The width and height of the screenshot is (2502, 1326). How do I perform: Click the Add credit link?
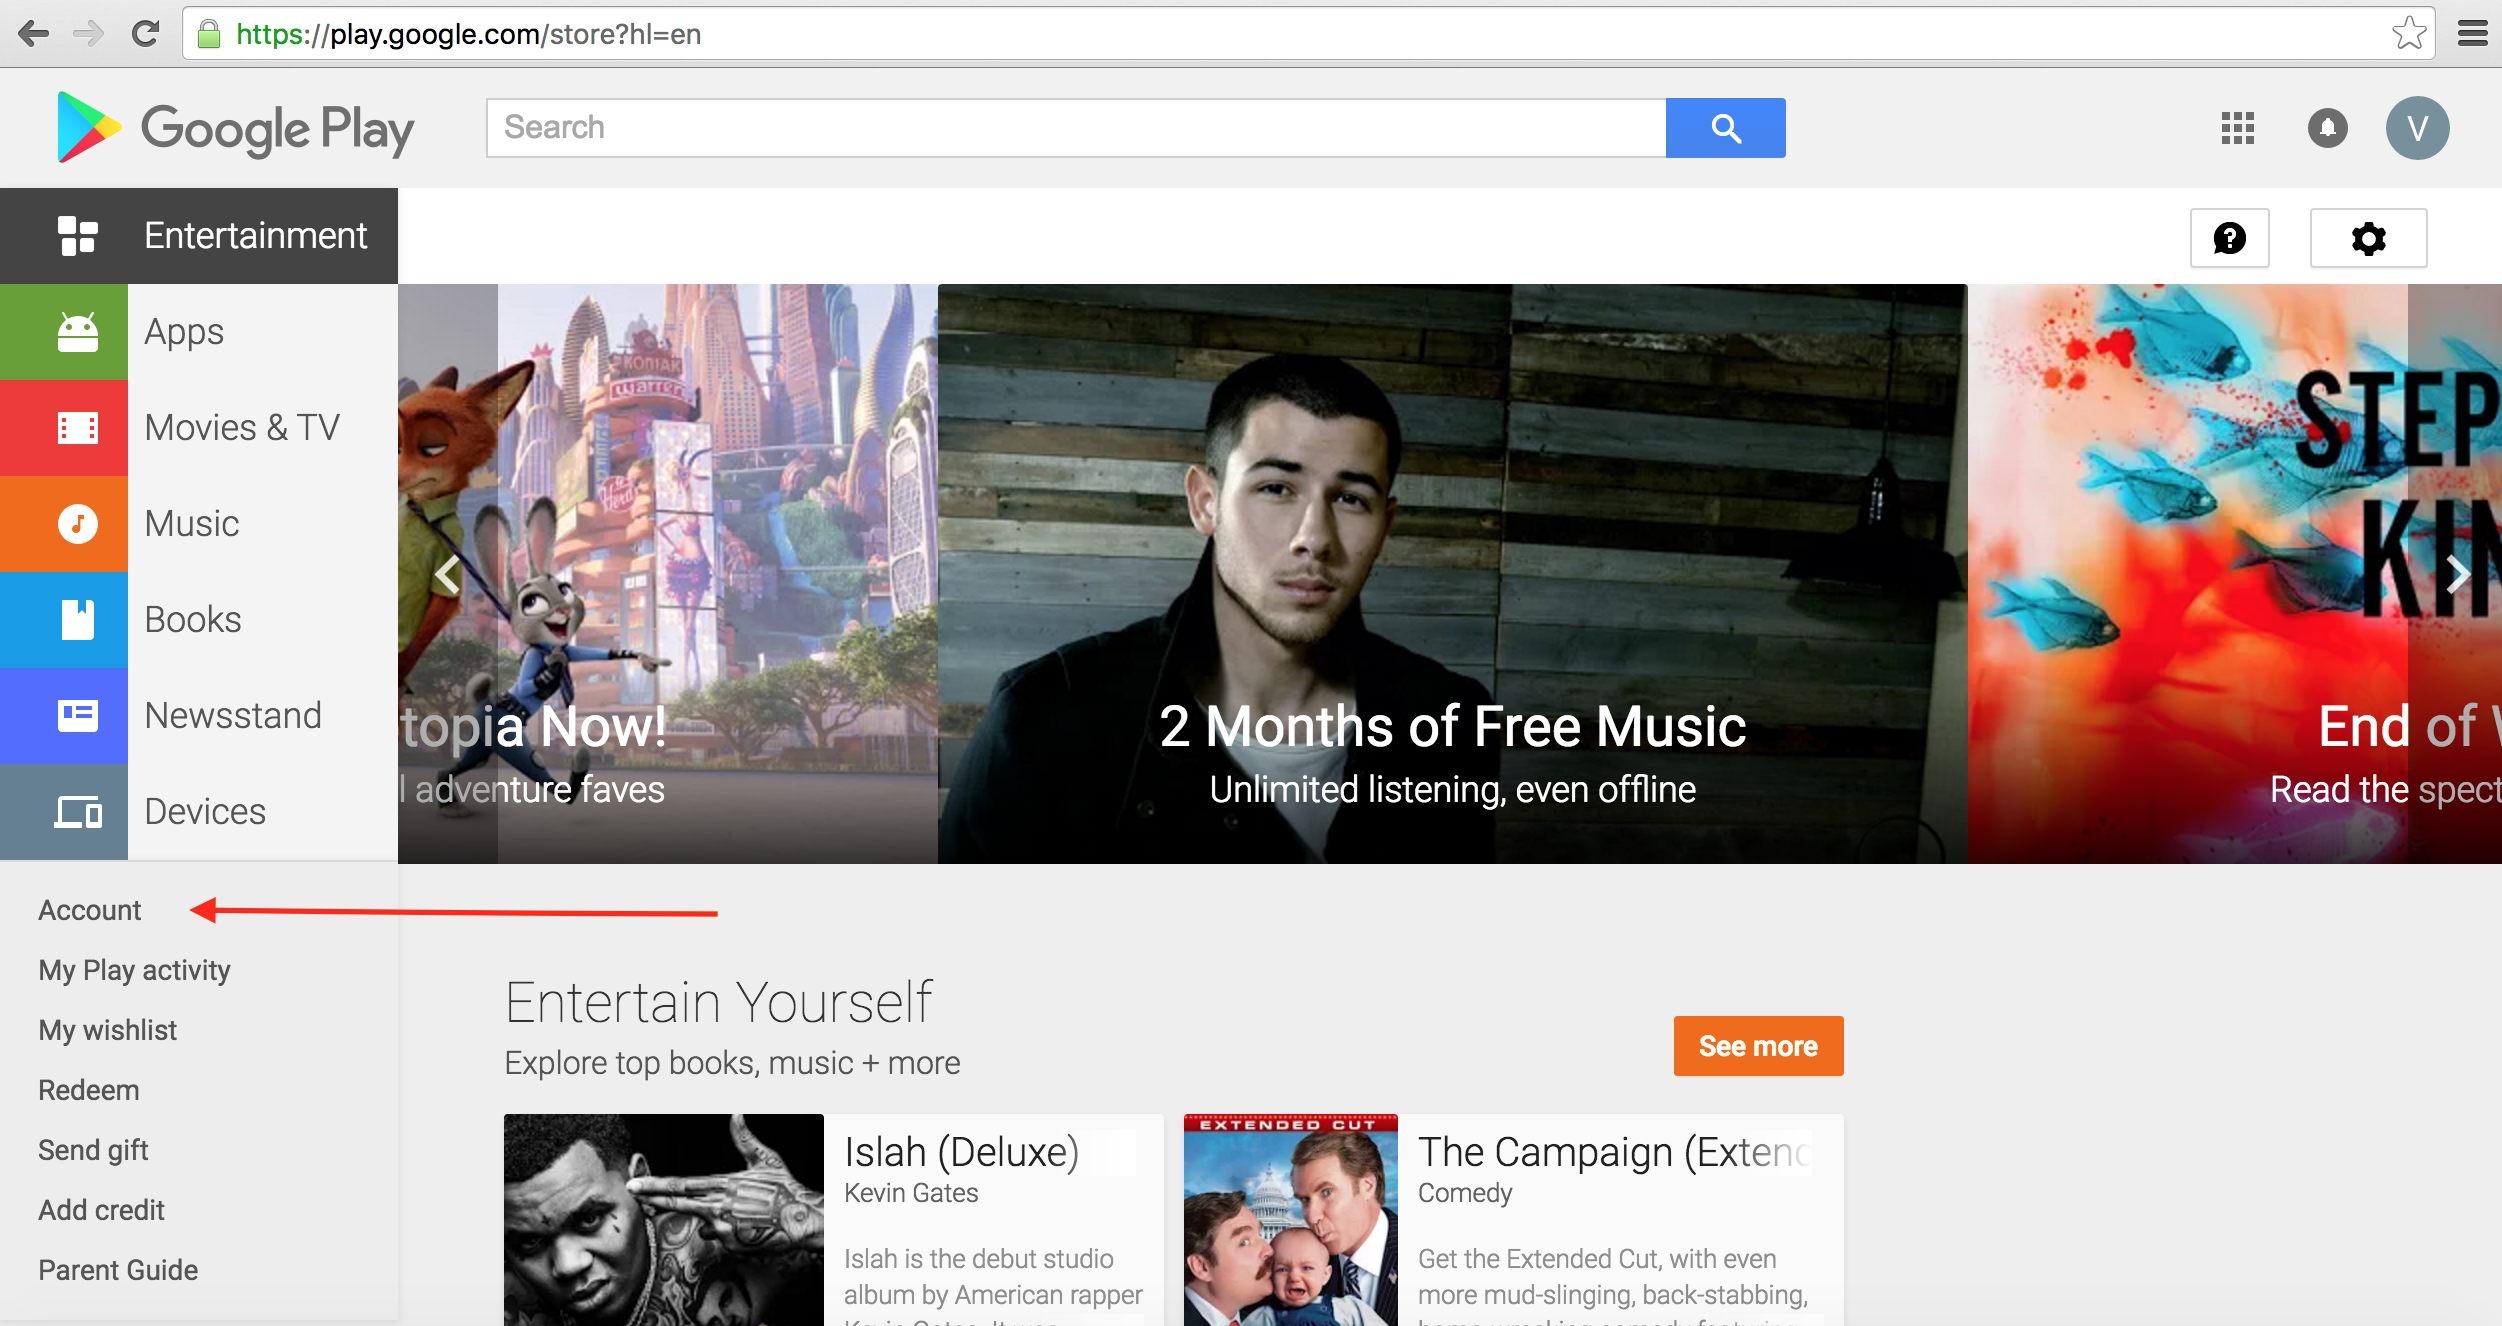101,1210
